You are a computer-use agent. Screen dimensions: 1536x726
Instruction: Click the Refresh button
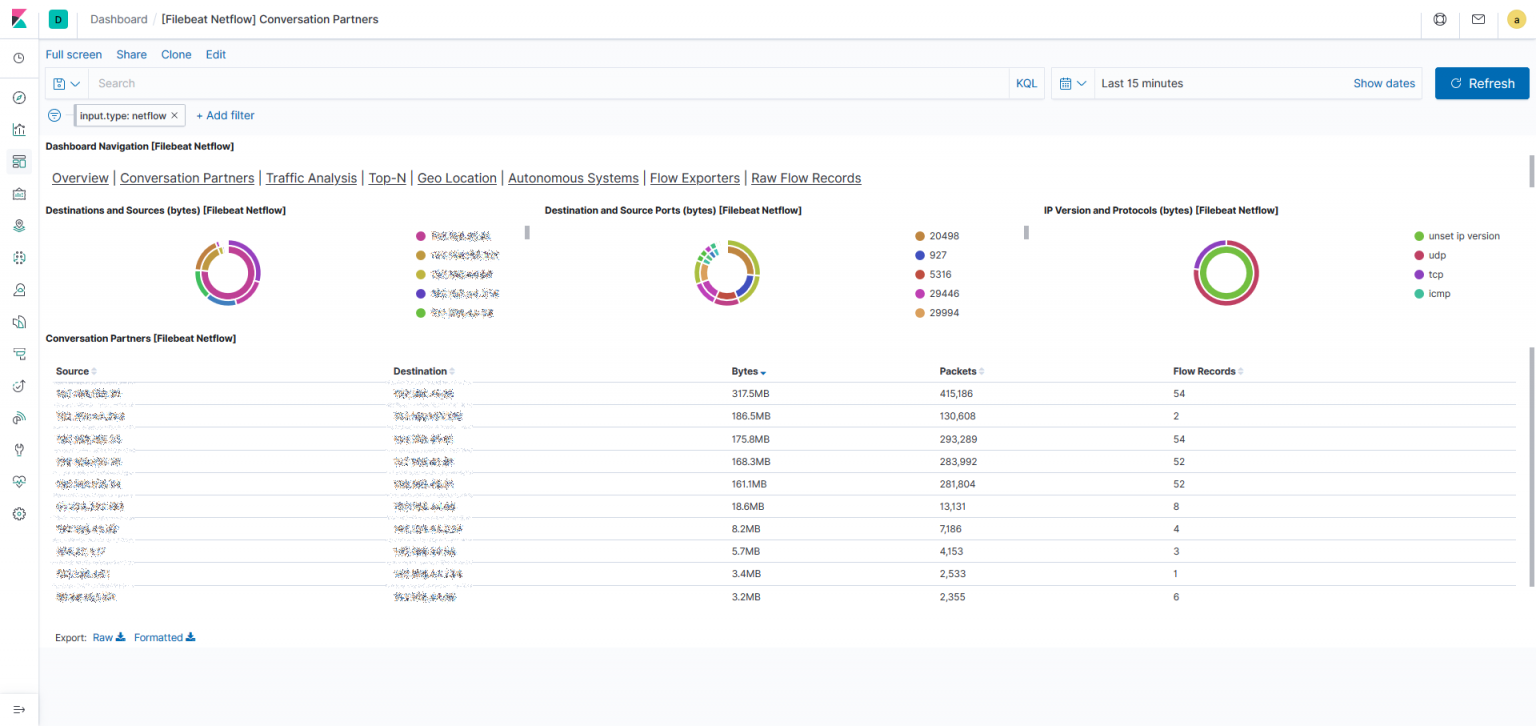click(1481, 84)
